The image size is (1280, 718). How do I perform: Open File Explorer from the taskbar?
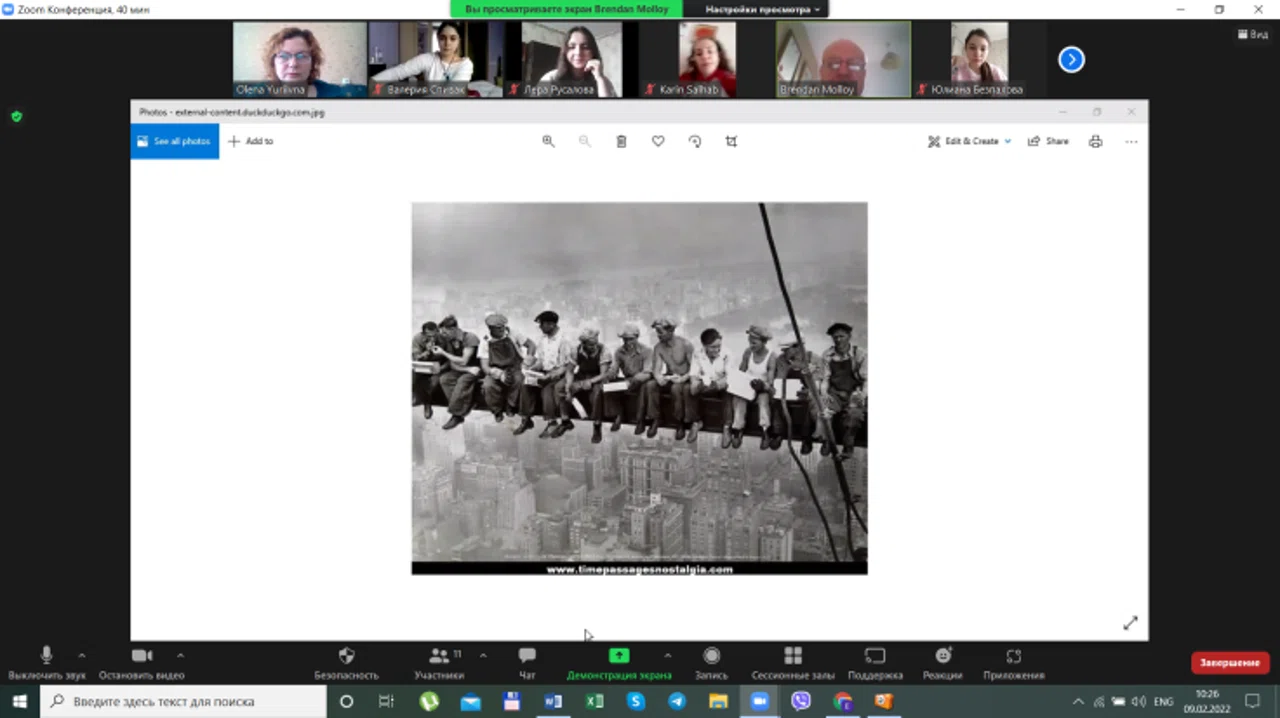718,701
